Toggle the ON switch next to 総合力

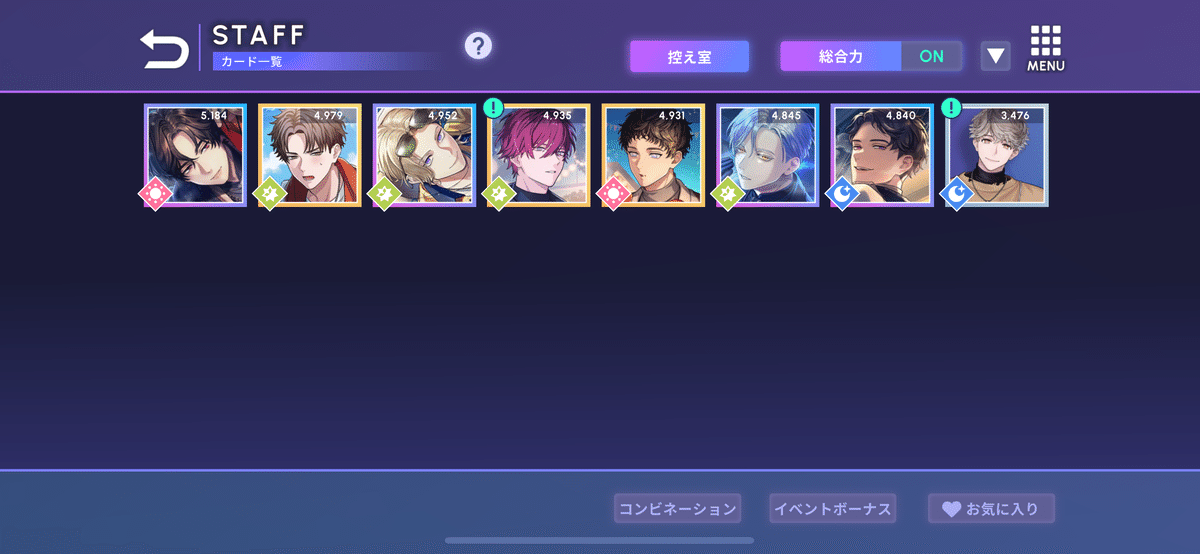pyautogui.click(x=931, y=56)
